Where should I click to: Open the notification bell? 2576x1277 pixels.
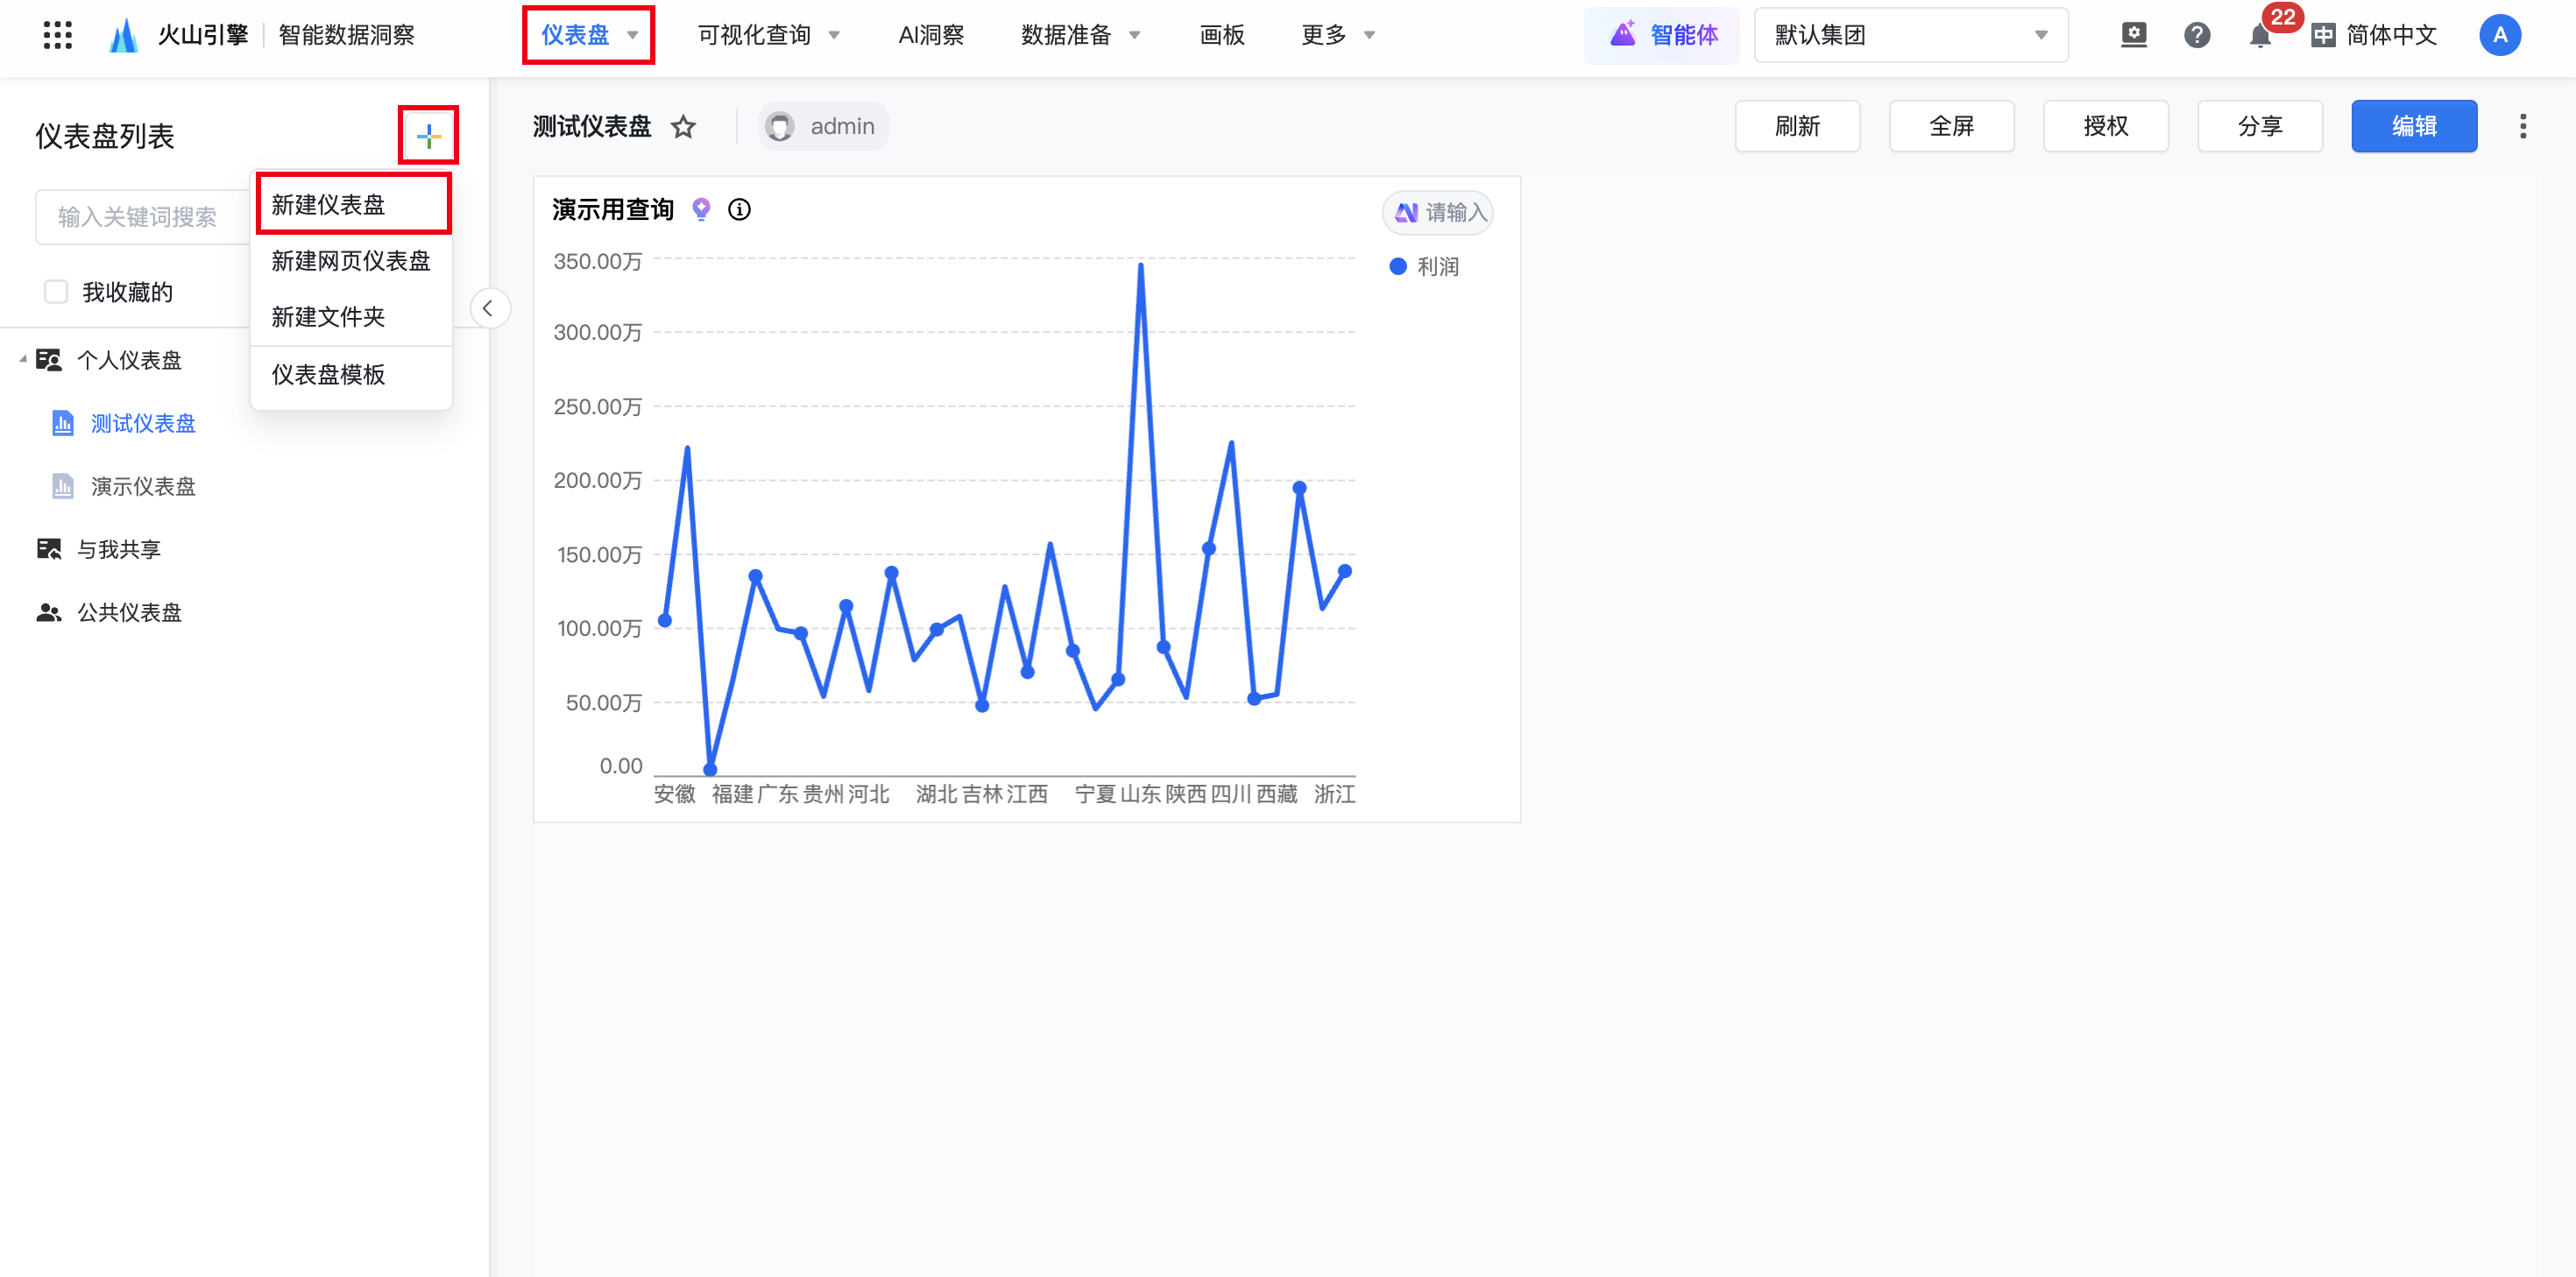[x=2259, y=36]
